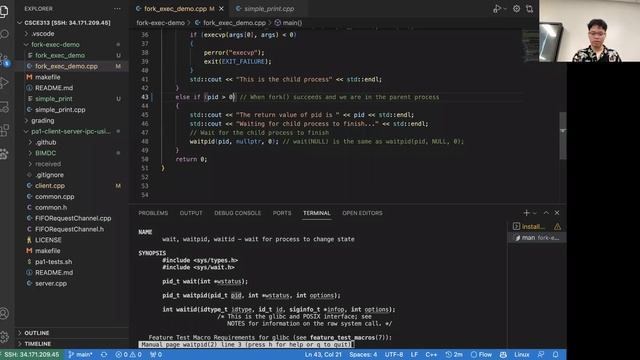
Task: Expand the received folder
Action: (71, 164)
